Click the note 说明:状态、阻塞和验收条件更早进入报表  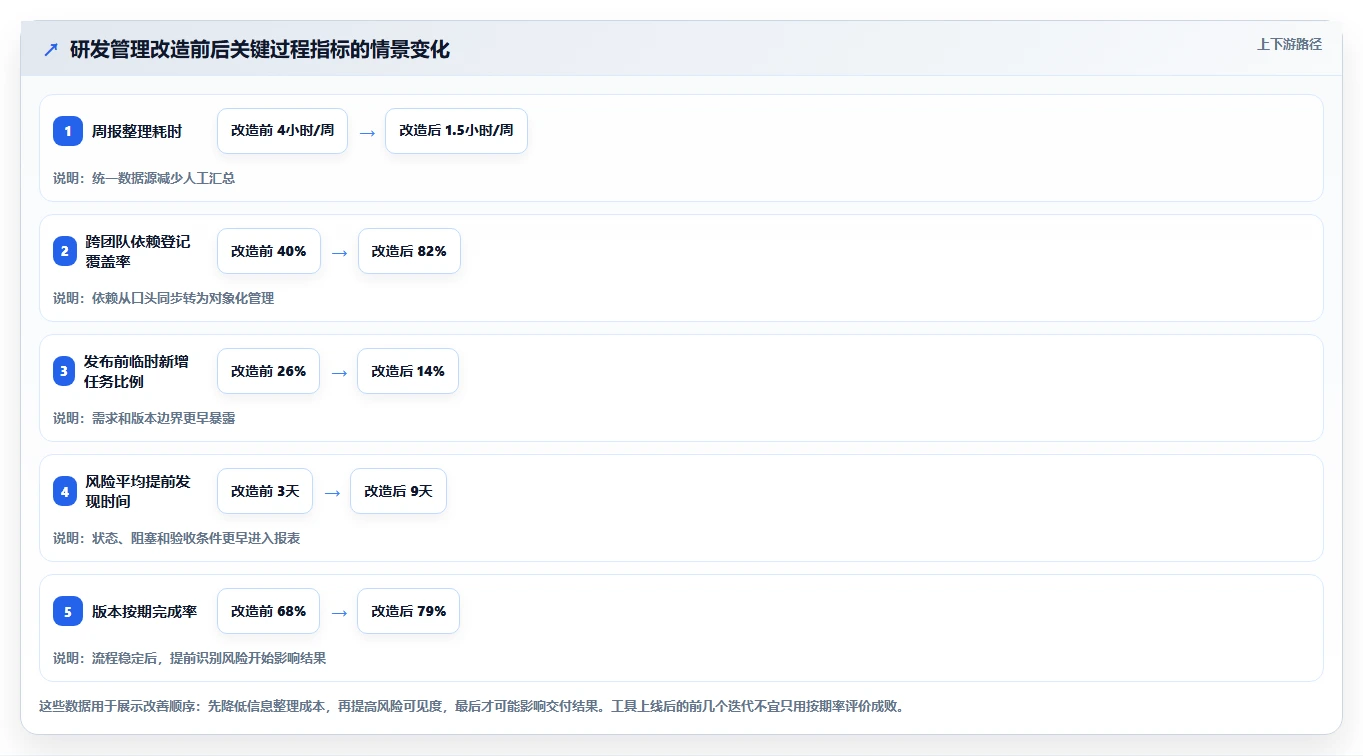[176, 538]
